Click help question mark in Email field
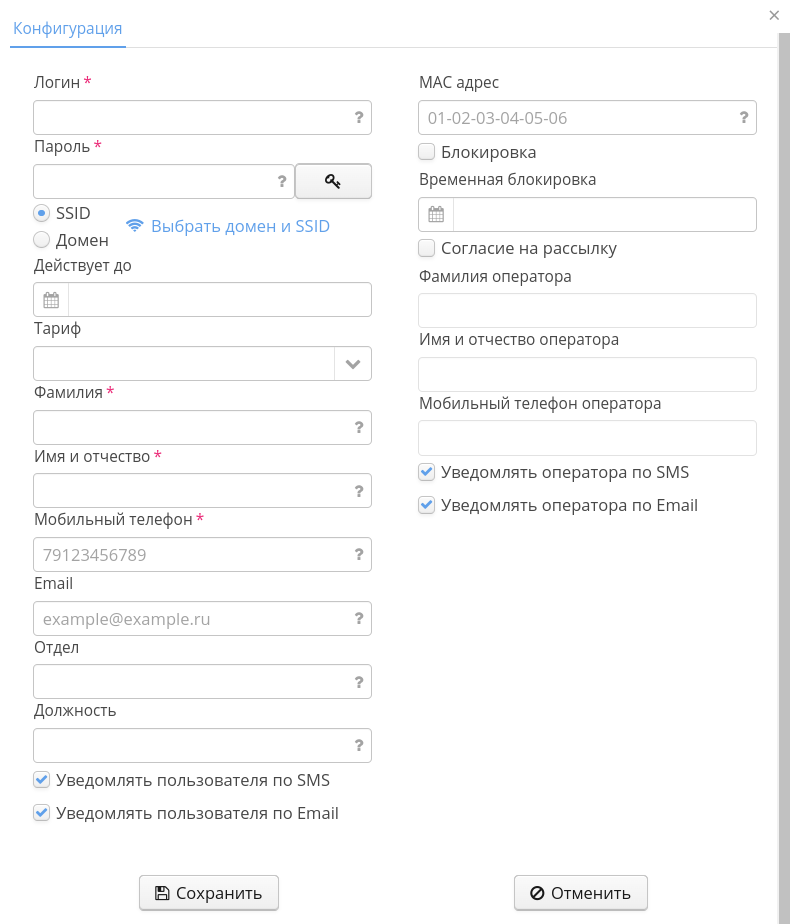 tap(359, 619)
